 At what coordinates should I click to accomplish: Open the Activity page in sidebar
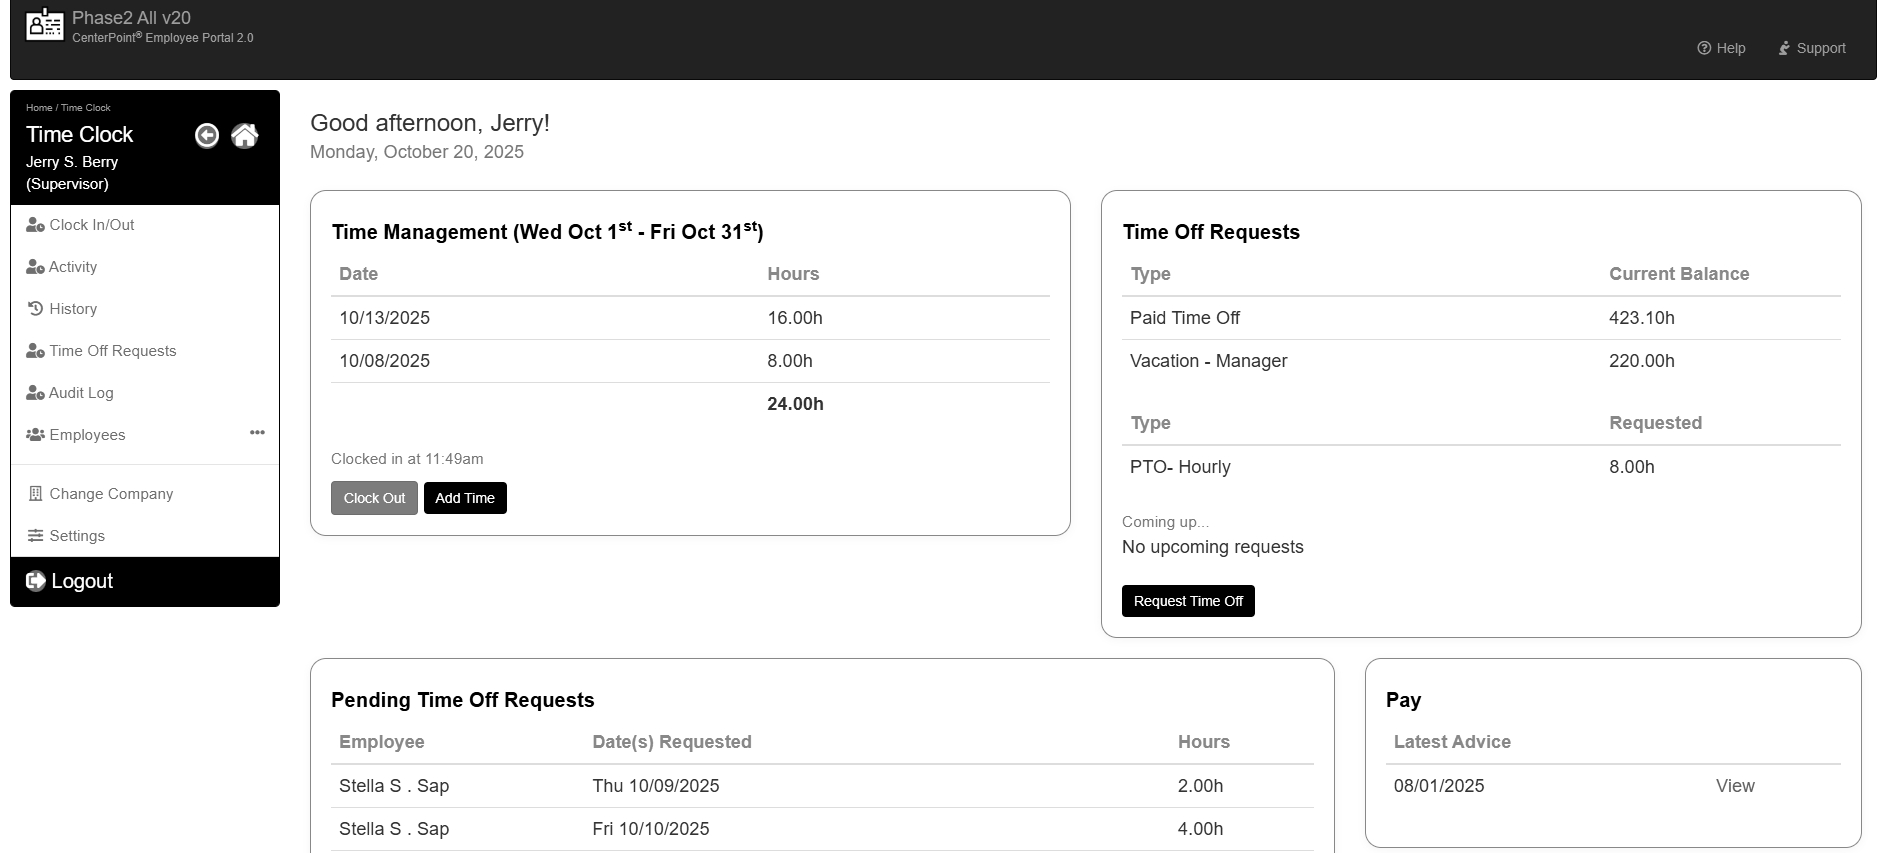tap(73, 267)
